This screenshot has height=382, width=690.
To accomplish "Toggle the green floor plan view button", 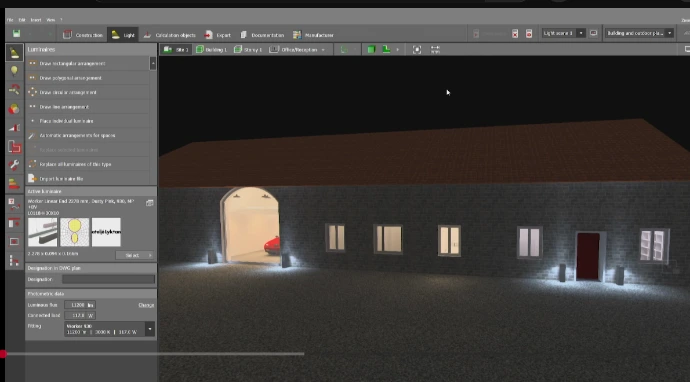I will (386, 50).
